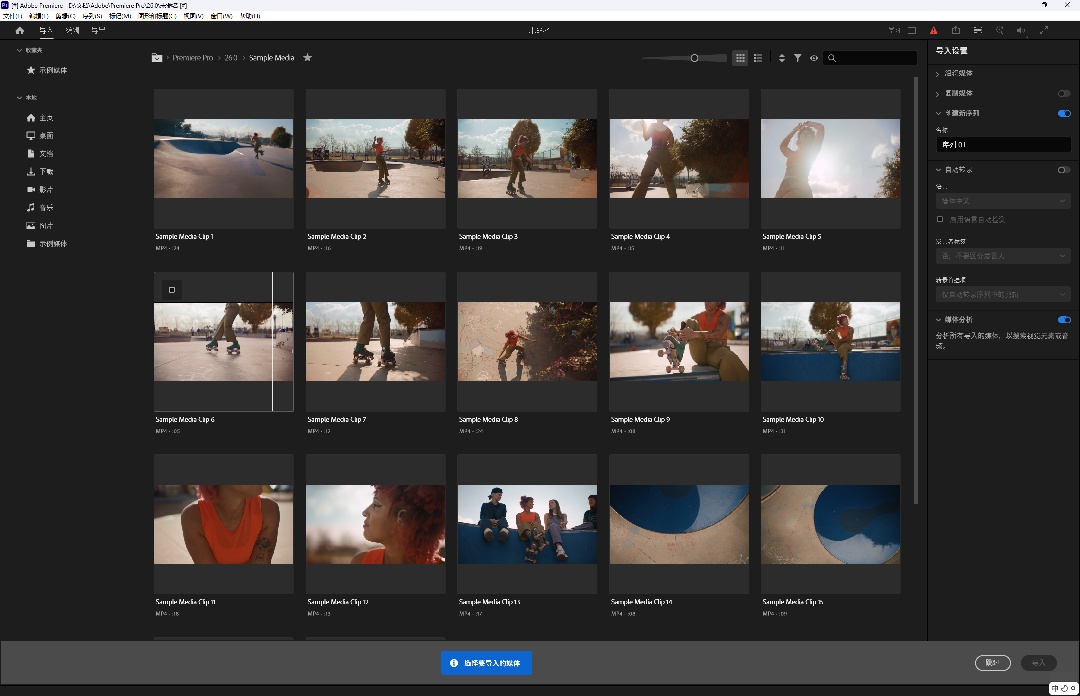Toggle the 复制媒体 copy media switch
Viewport: 1080px width, 696px height.
click(x=1064, y=93)
